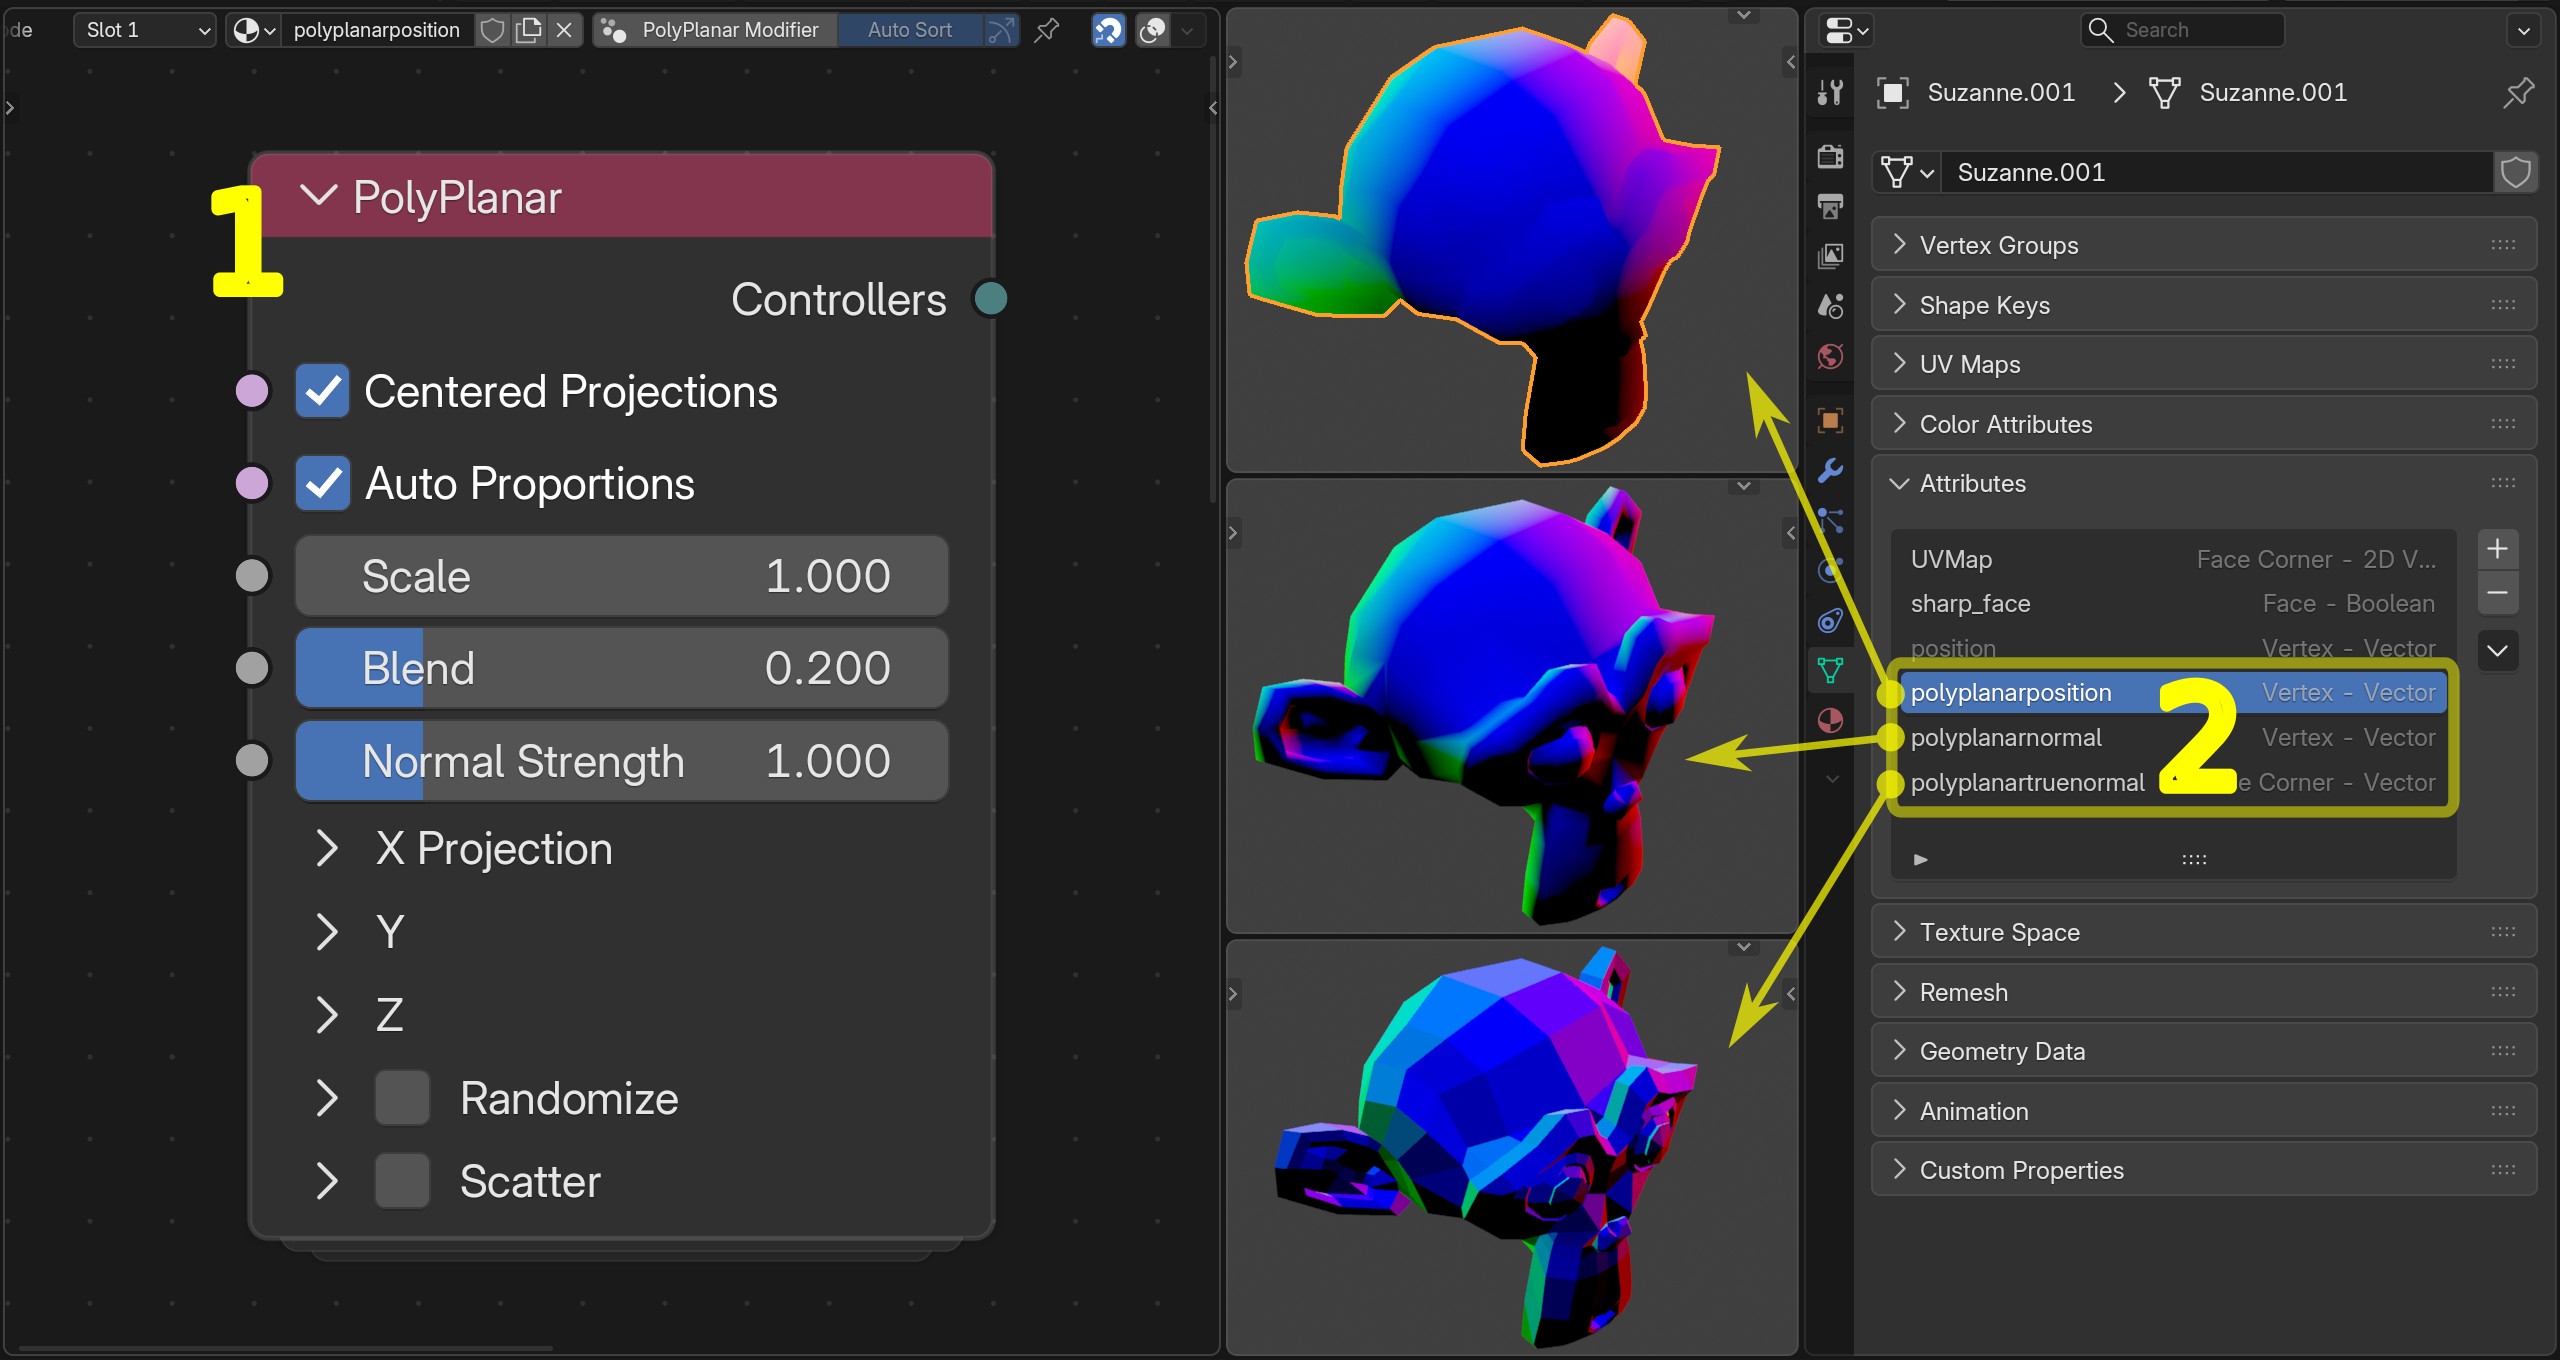Click the fake user shield next to Suzanne.001 mesh name
Viewport: 2560px width, 1360px height.
(2516, 172)
